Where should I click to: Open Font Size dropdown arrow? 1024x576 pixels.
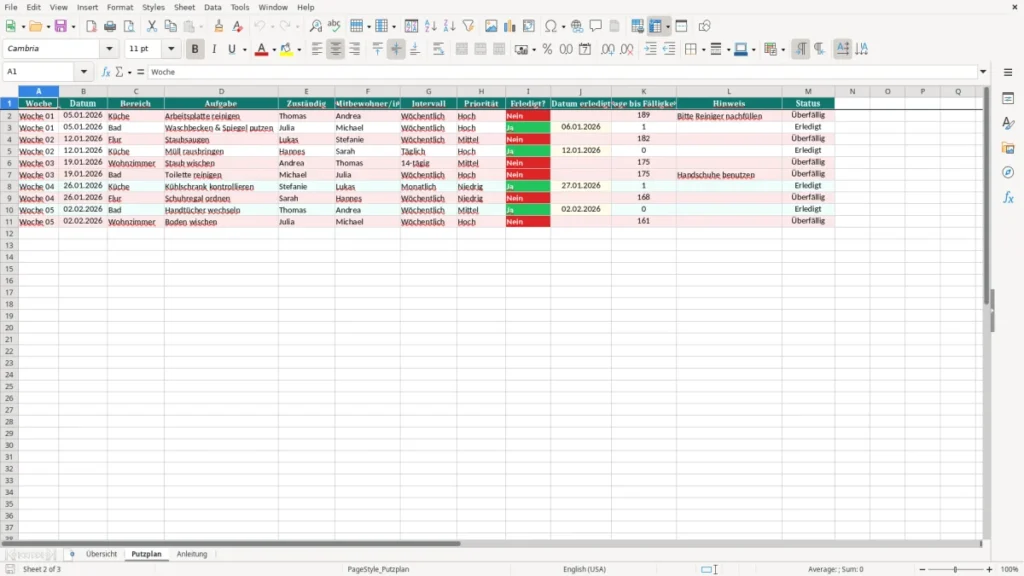point(171,48)
